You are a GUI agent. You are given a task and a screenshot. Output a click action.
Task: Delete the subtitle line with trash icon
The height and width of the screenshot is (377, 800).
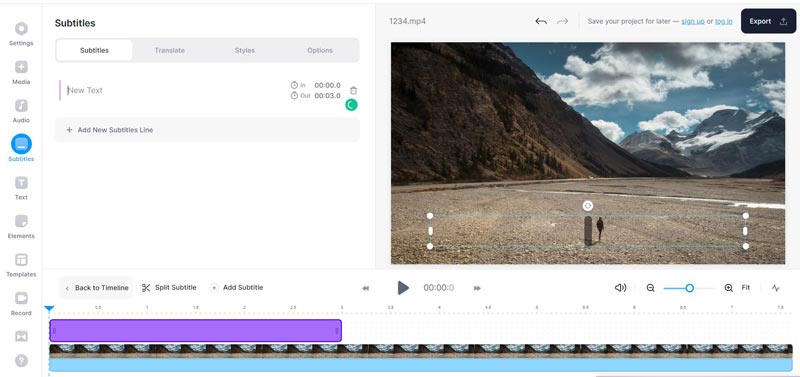point(353,90)
